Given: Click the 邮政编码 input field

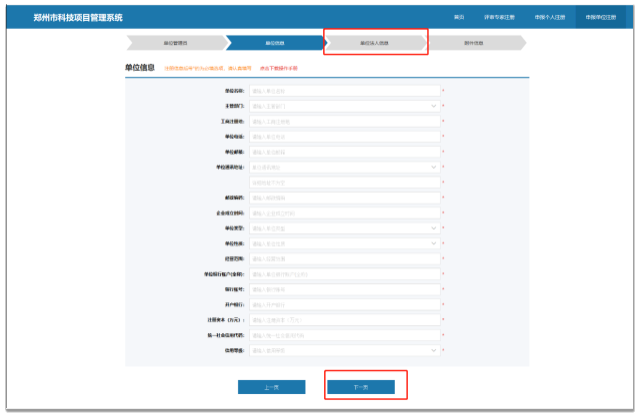Looking at the screenshot, I should pyautogui.click(x=343, y=198).
